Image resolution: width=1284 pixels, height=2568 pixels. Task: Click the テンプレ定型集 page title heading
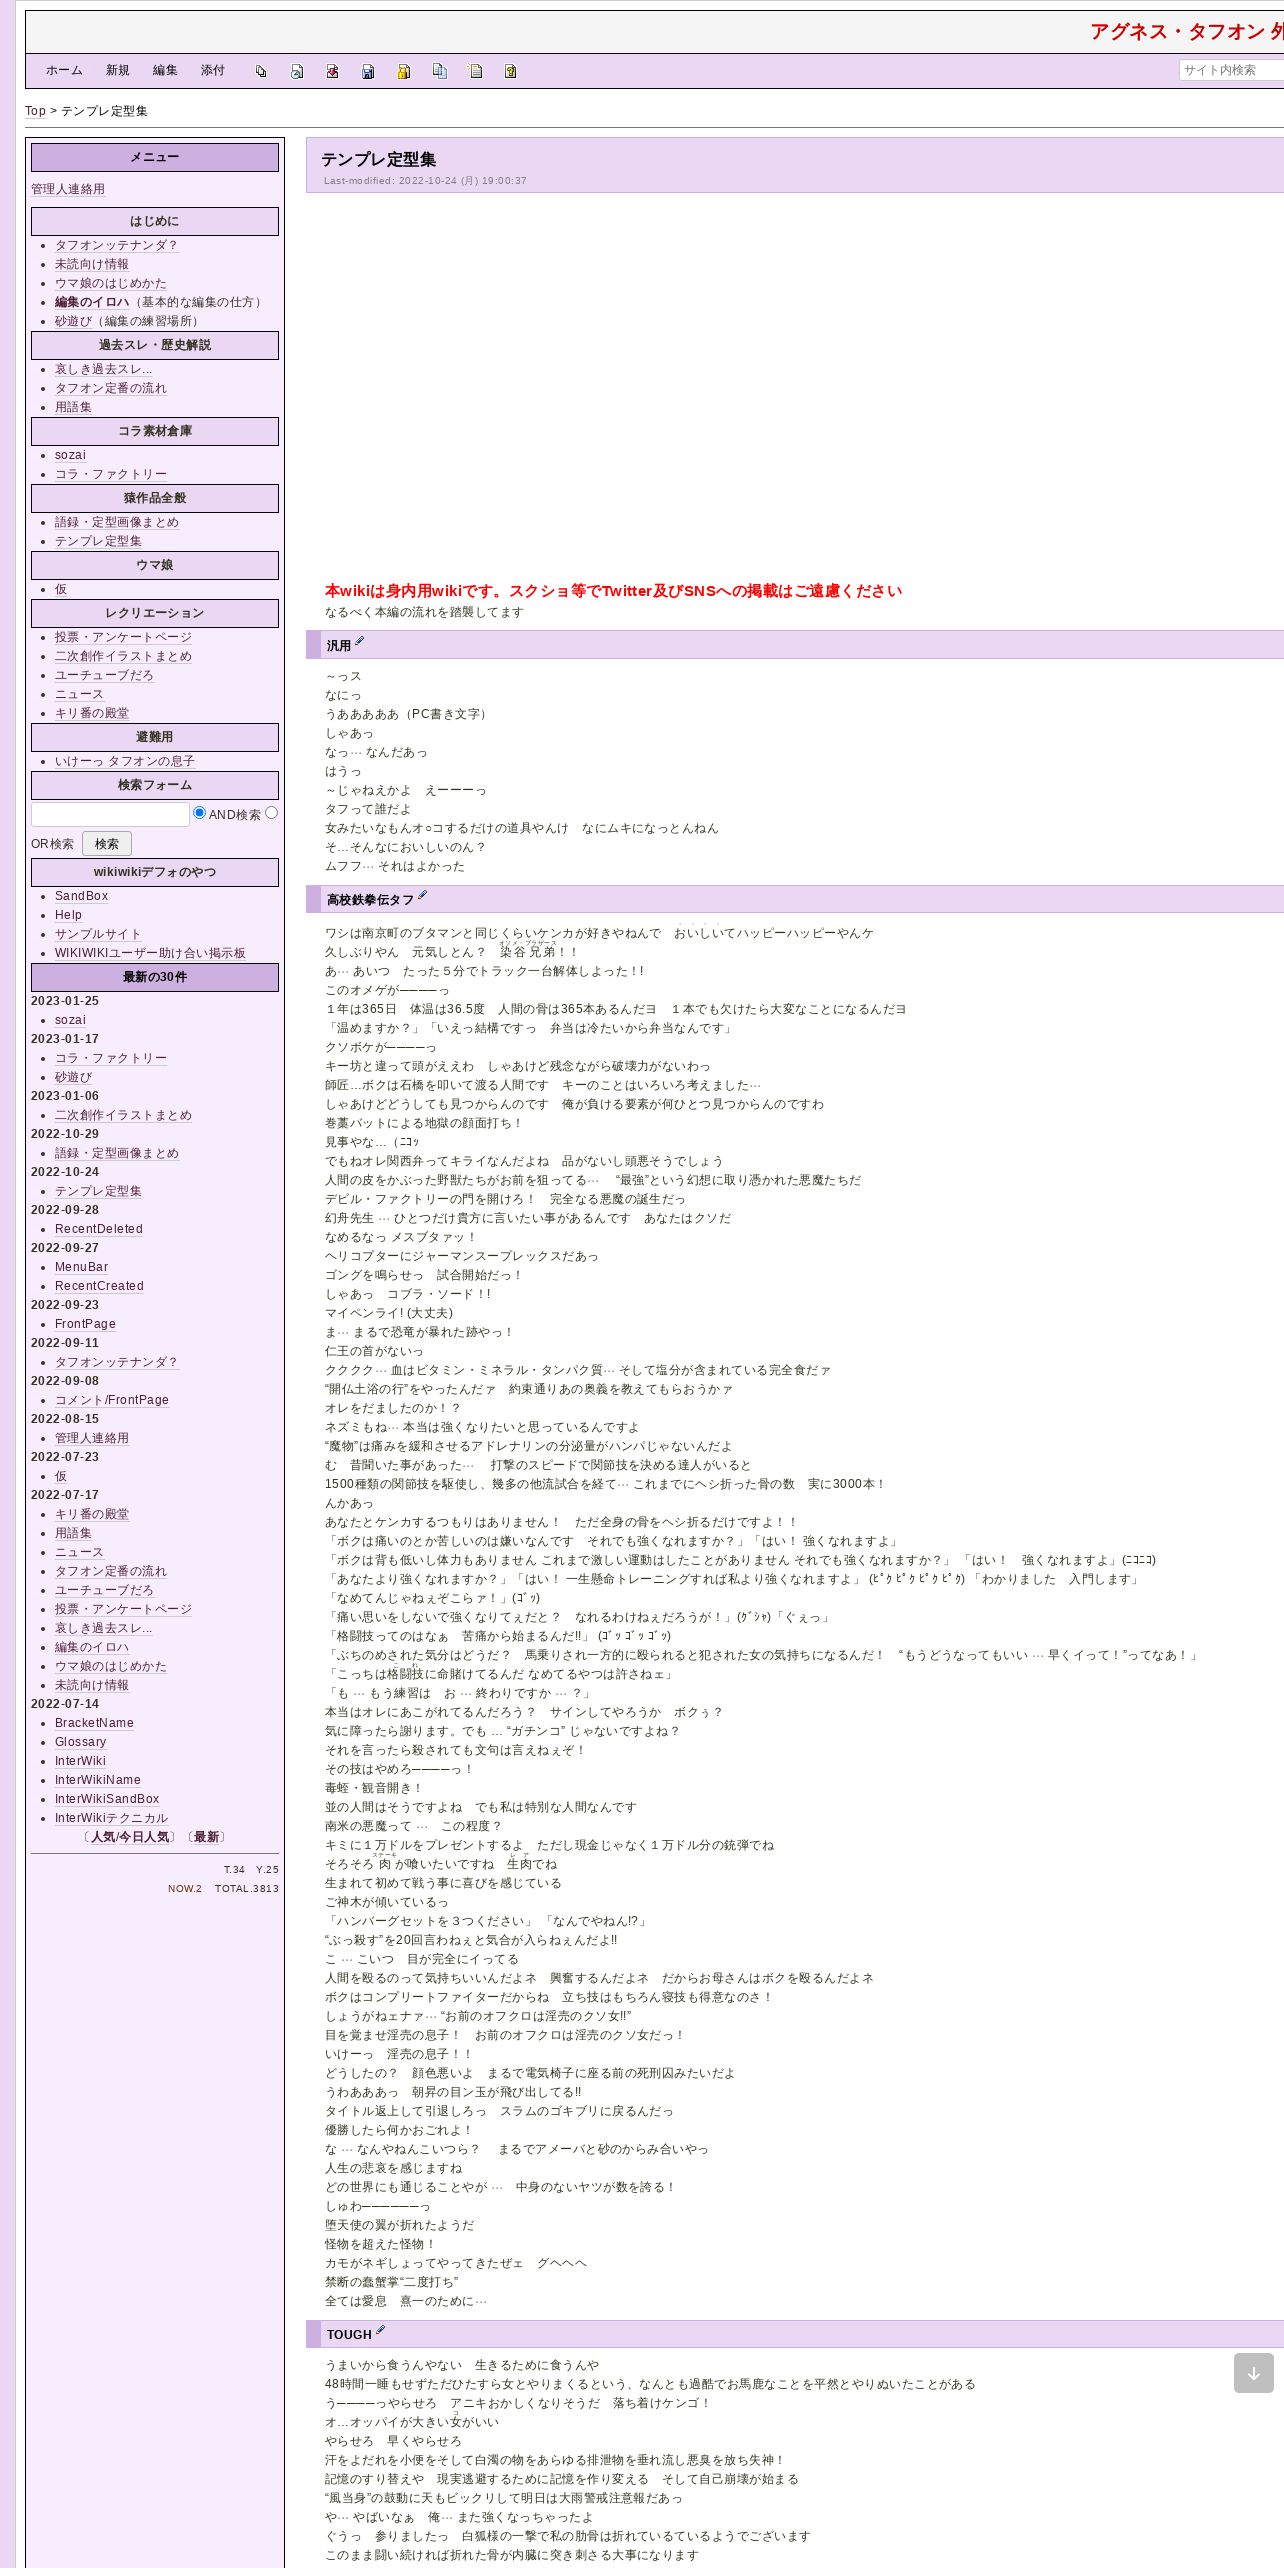[x=378, y=159]
